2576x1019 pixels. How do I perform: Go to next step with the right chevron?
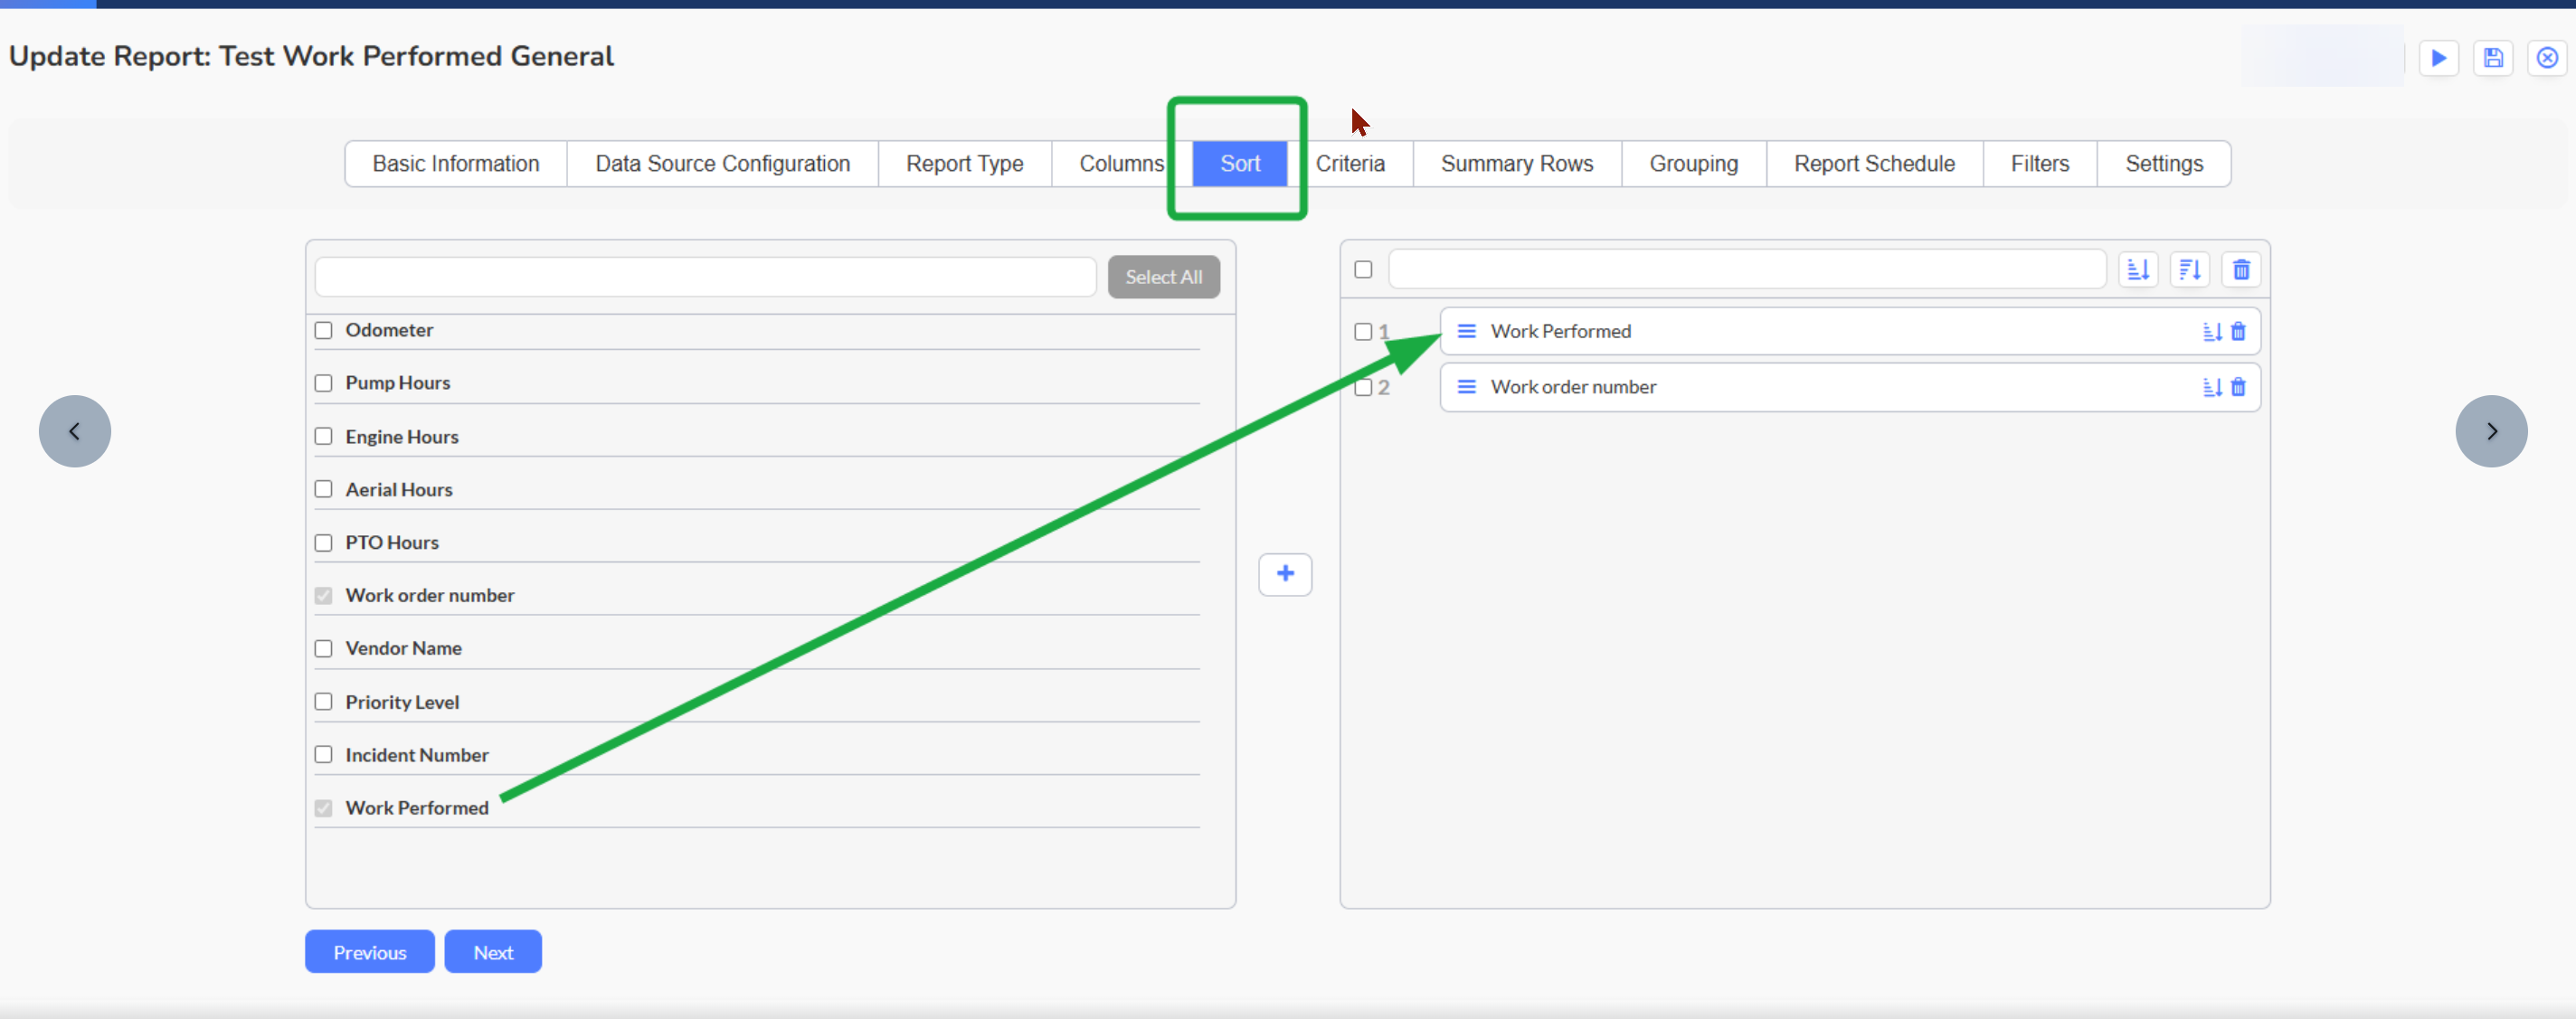pos(2490,431)
